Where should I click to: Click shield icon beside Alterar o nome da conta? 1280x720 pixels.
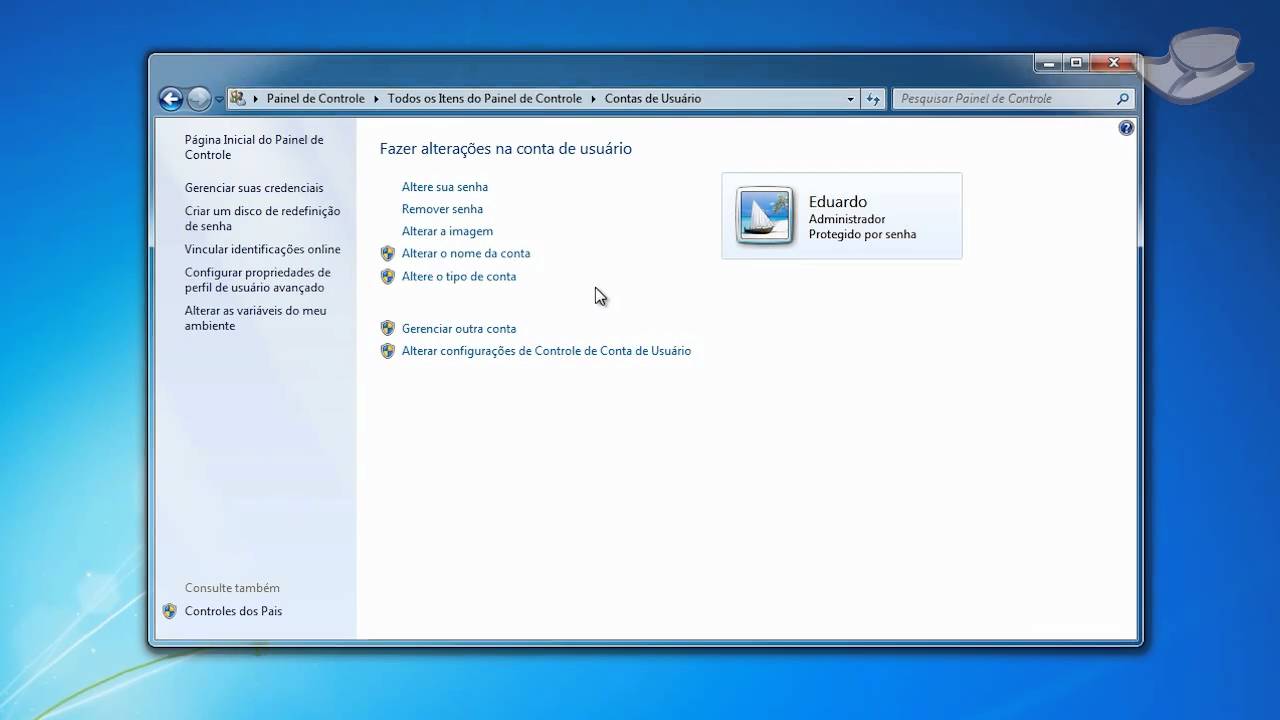coord(388,254)
